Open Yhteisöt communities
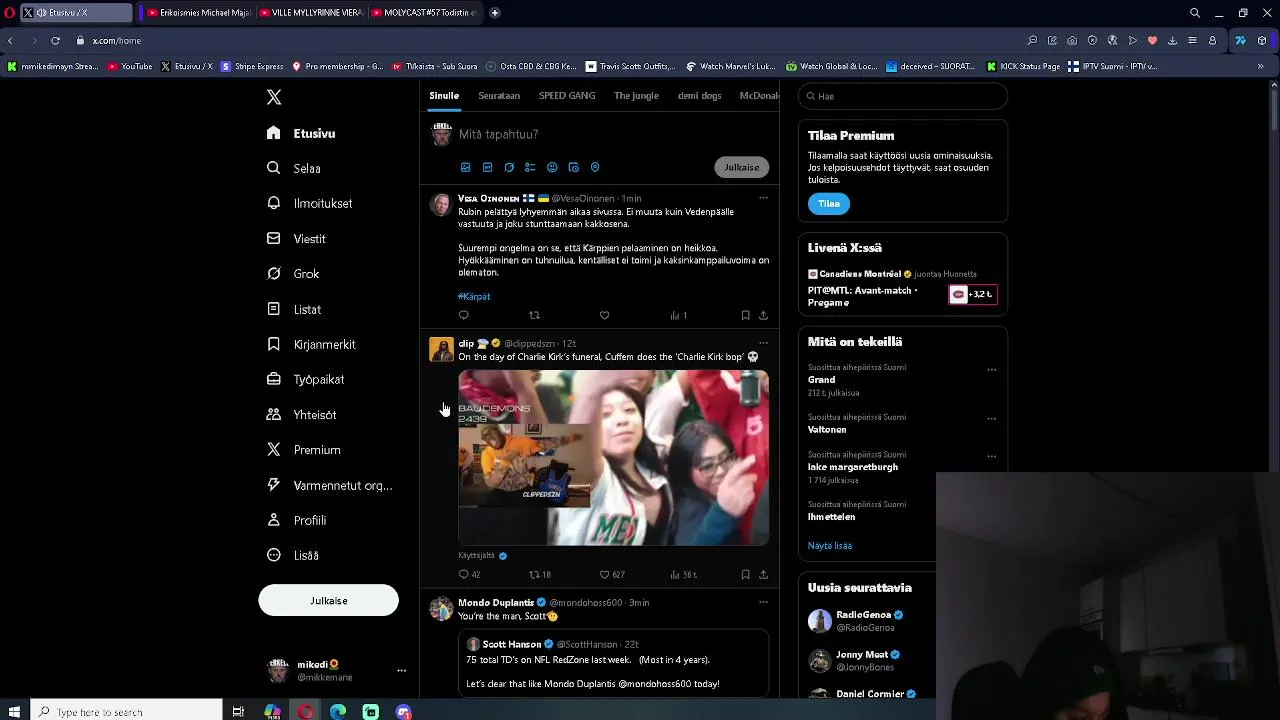 pos(302,414)
